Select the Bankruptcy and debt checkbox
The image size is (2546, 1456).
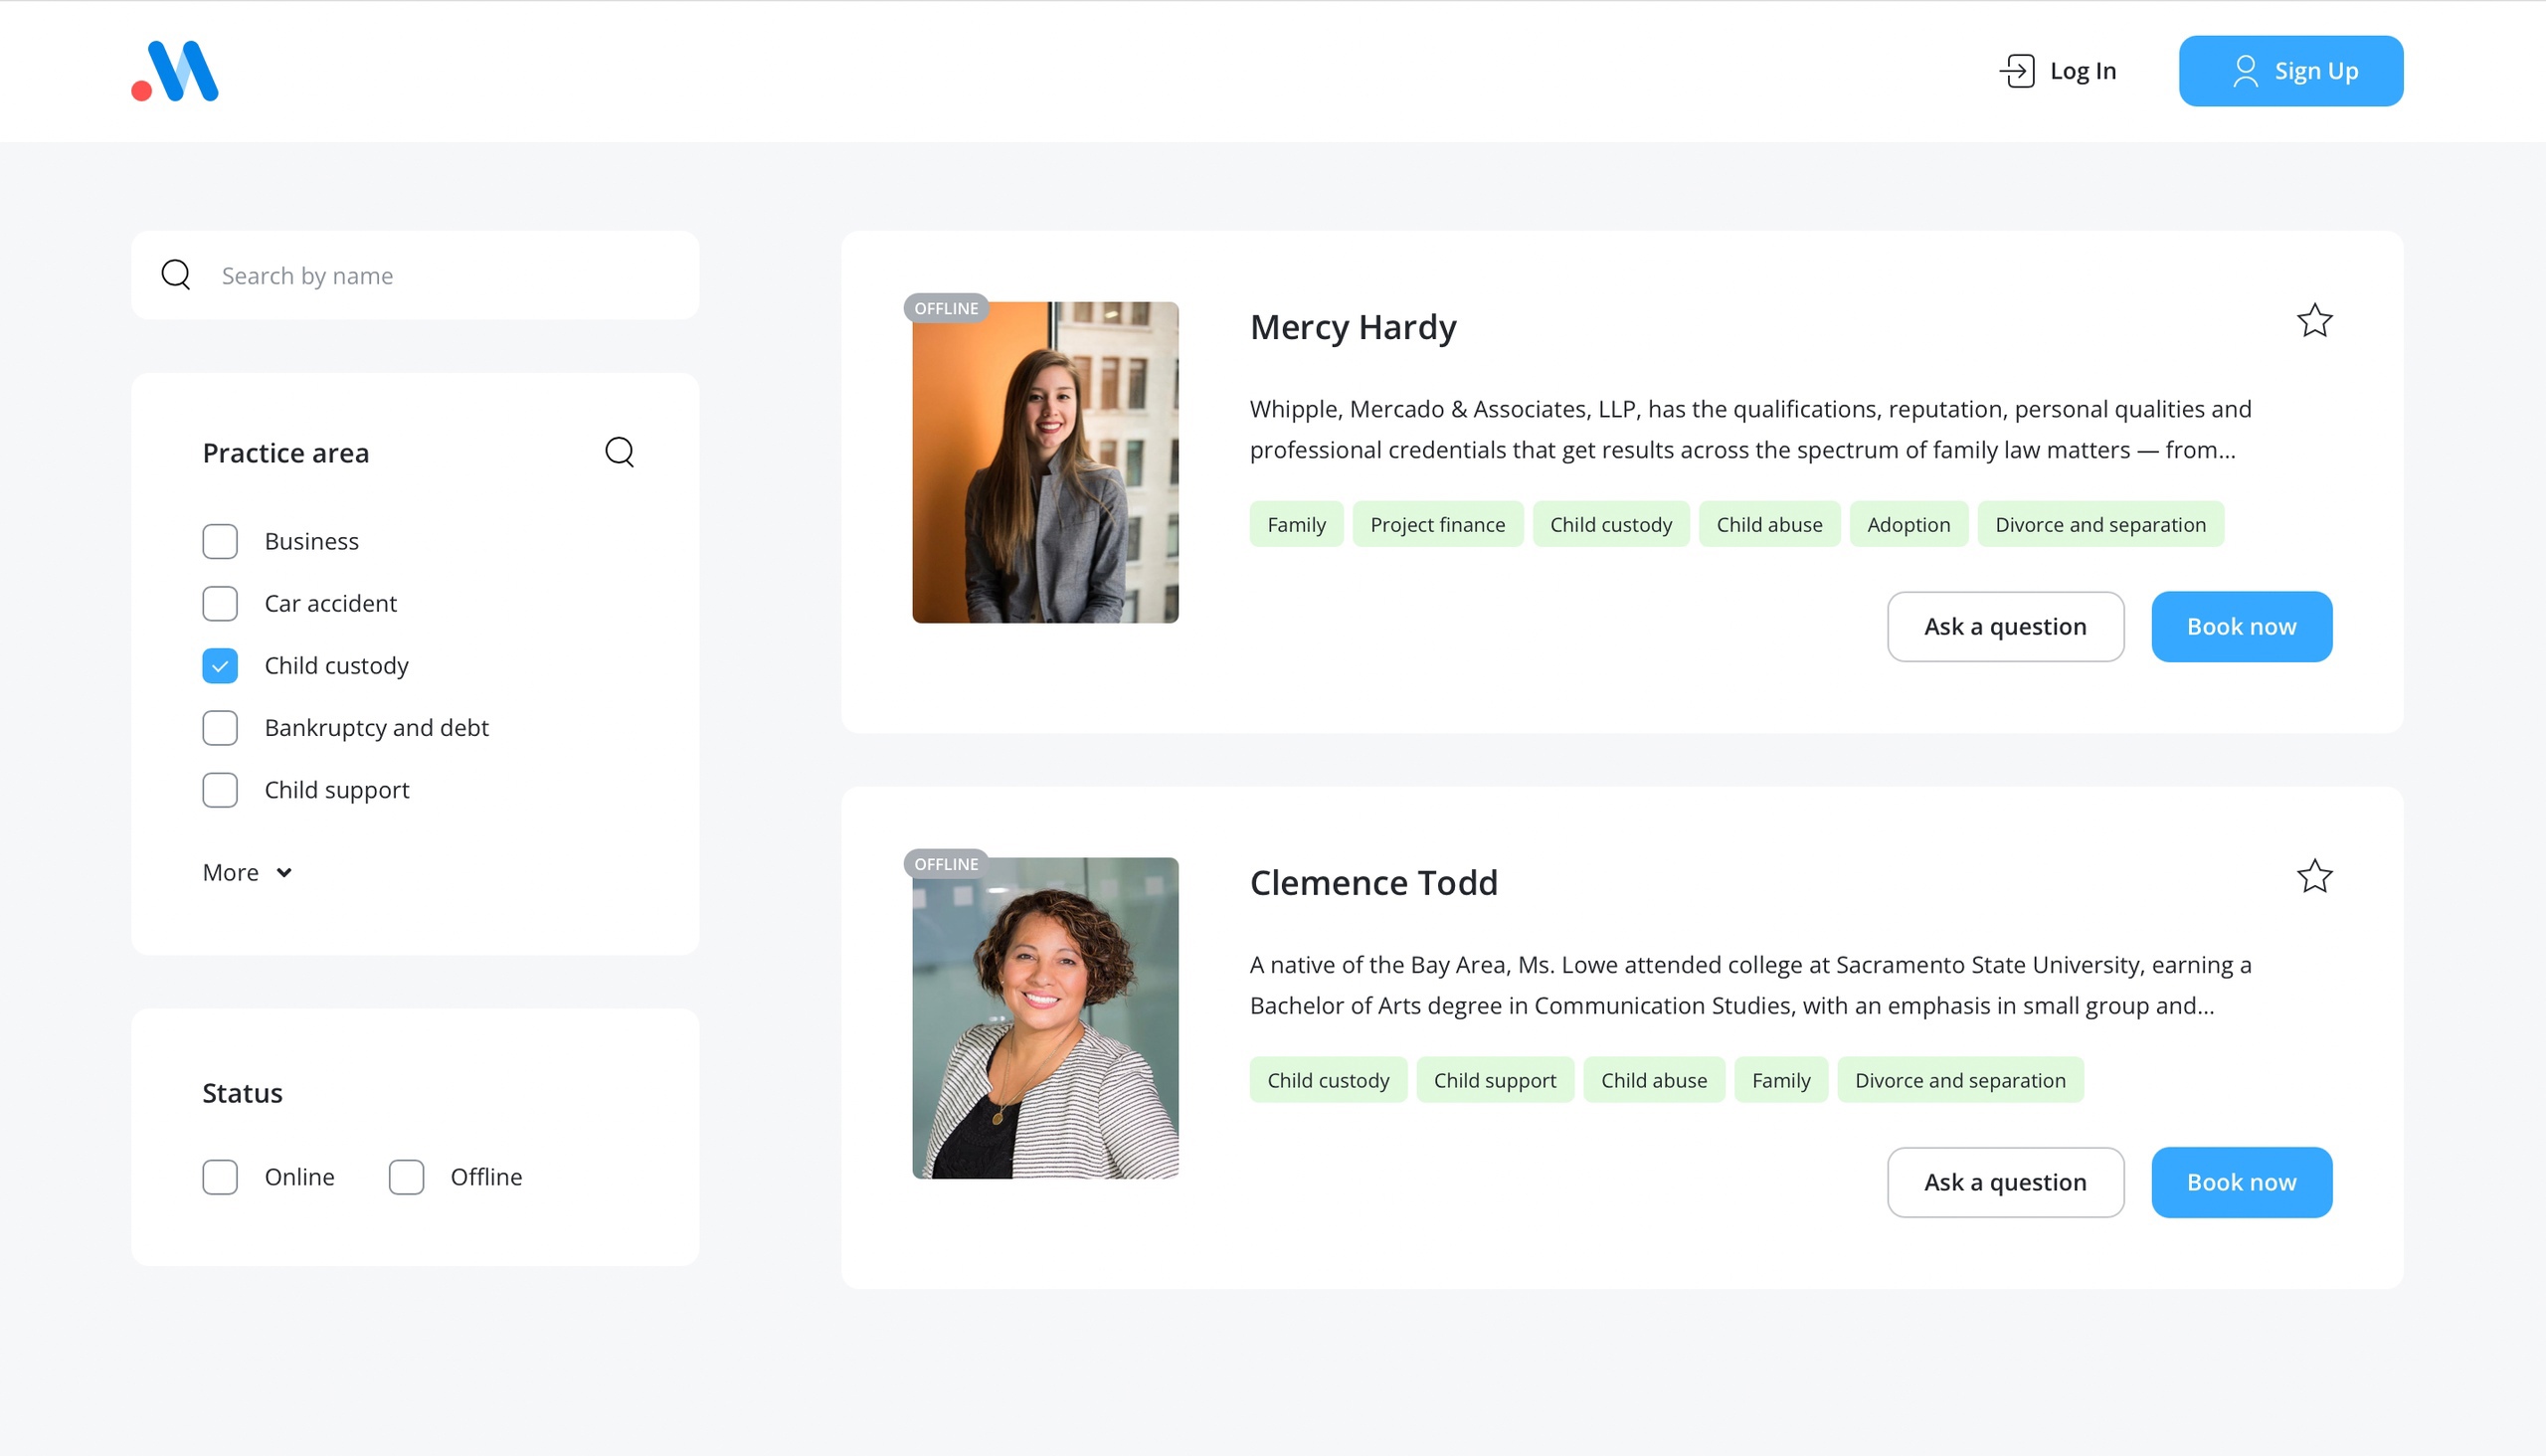click(219, 727)
